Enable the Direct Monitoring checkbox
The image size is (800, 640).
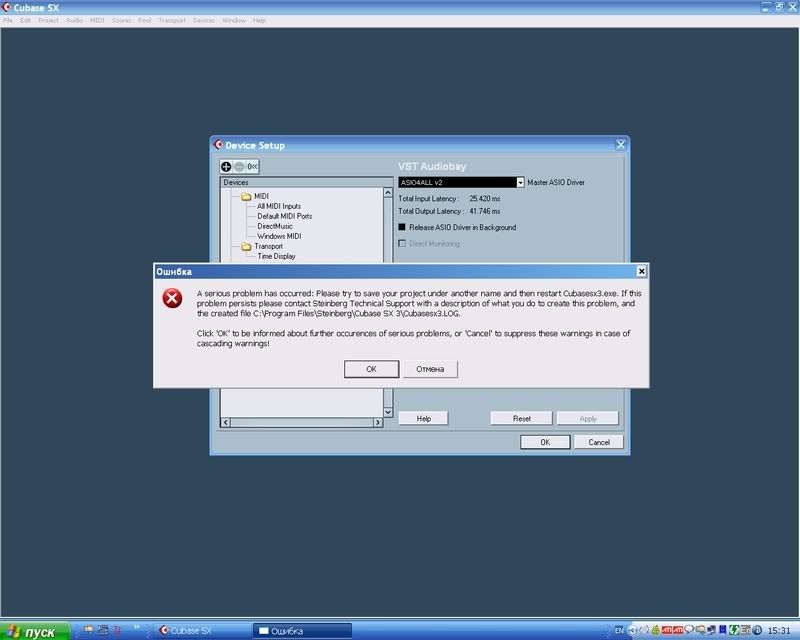[x=403, y=244]
